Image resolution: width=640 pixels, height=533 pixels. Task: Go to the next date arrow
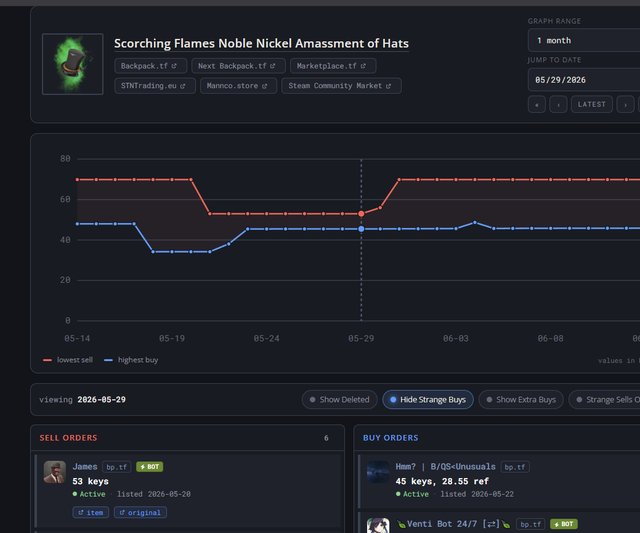pyautogui.click(x=625, y=104)
